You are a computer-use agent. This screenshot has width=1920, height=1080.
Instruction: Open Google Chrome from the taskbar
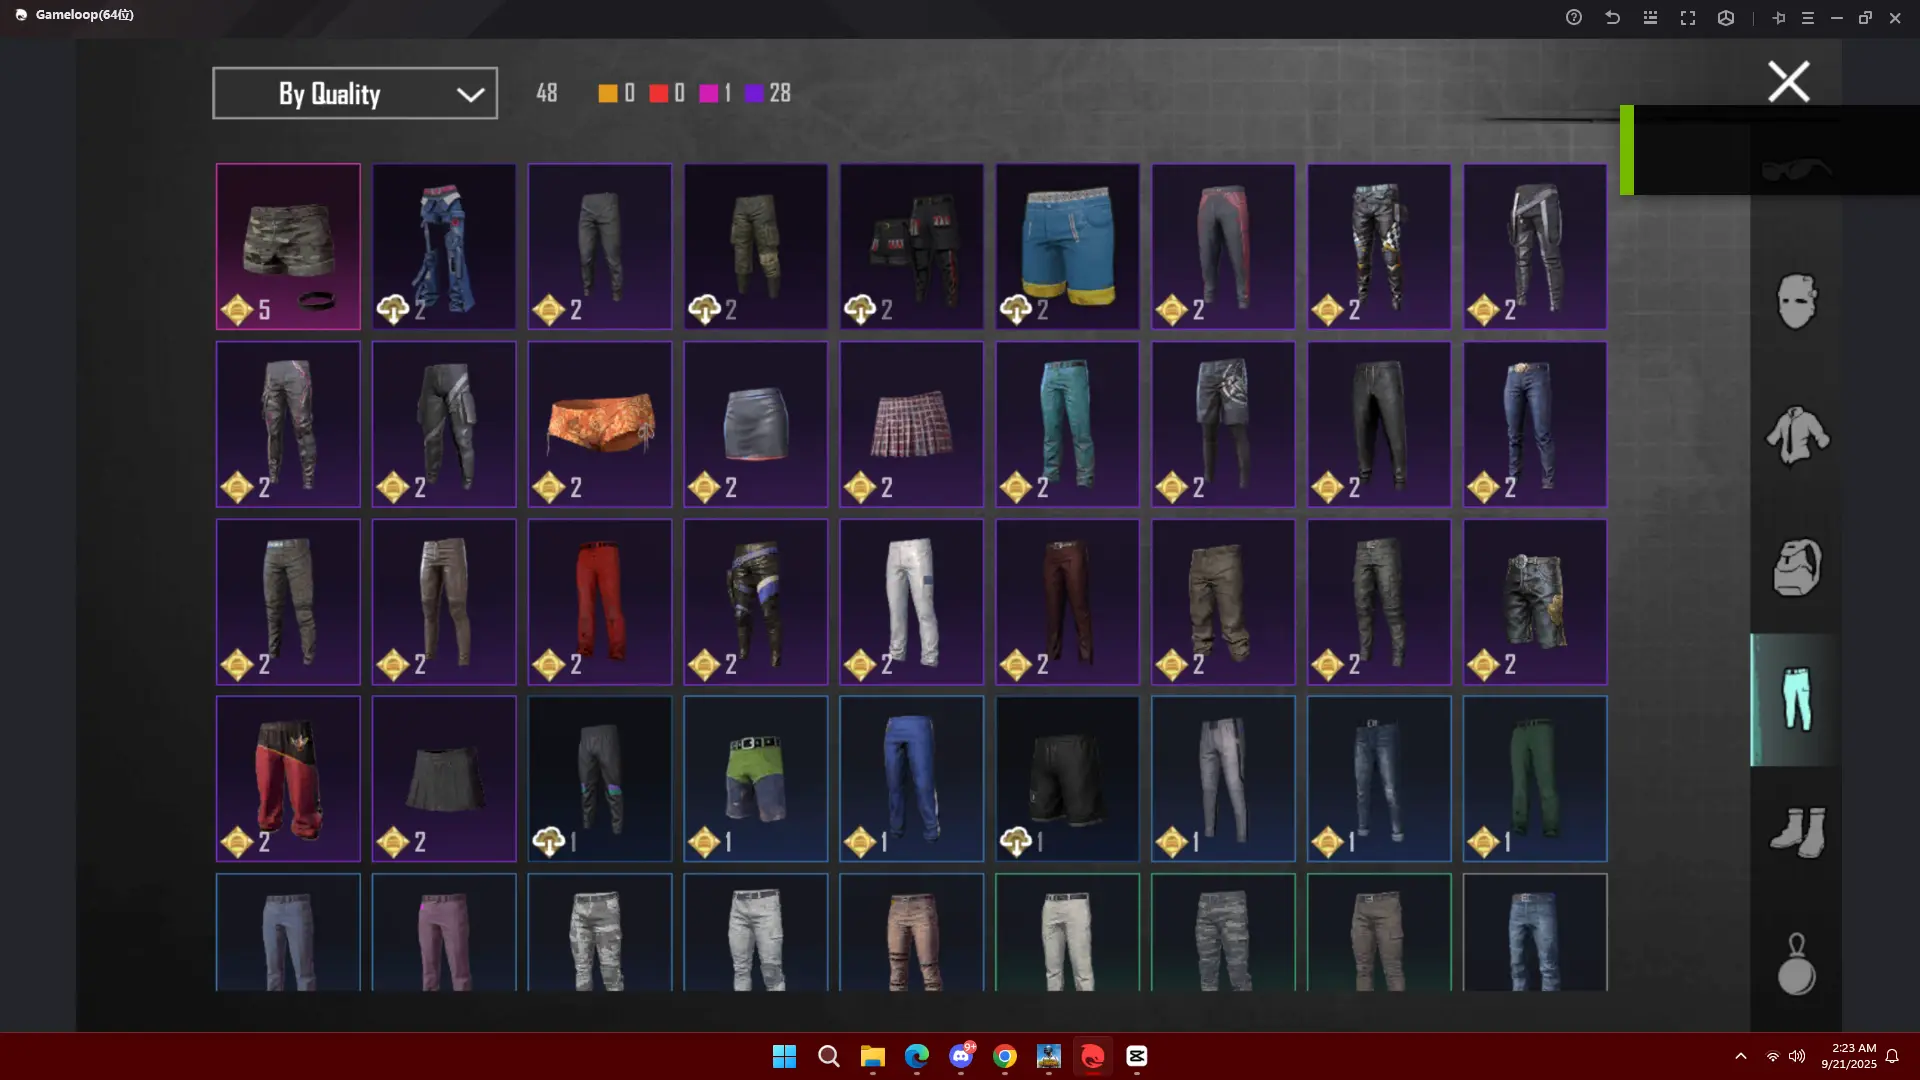click(1005, 1056)
